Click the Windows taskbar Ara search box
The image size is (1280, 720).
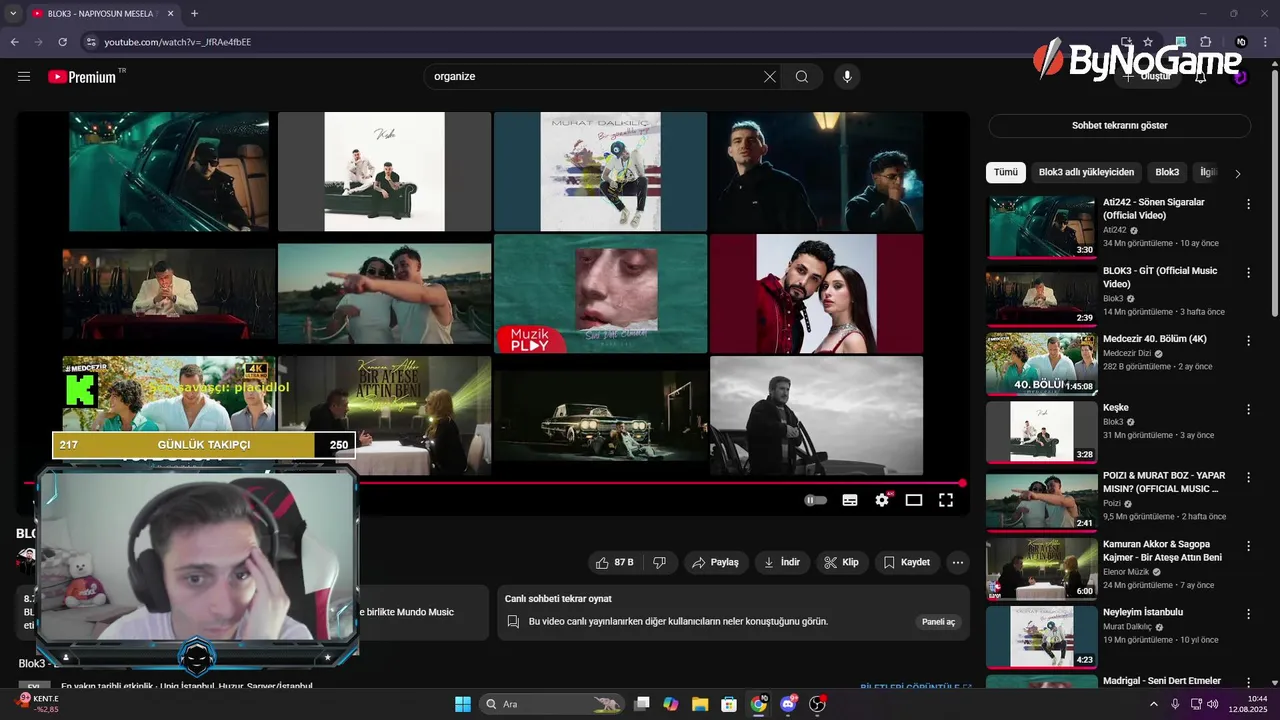point(552,704)
